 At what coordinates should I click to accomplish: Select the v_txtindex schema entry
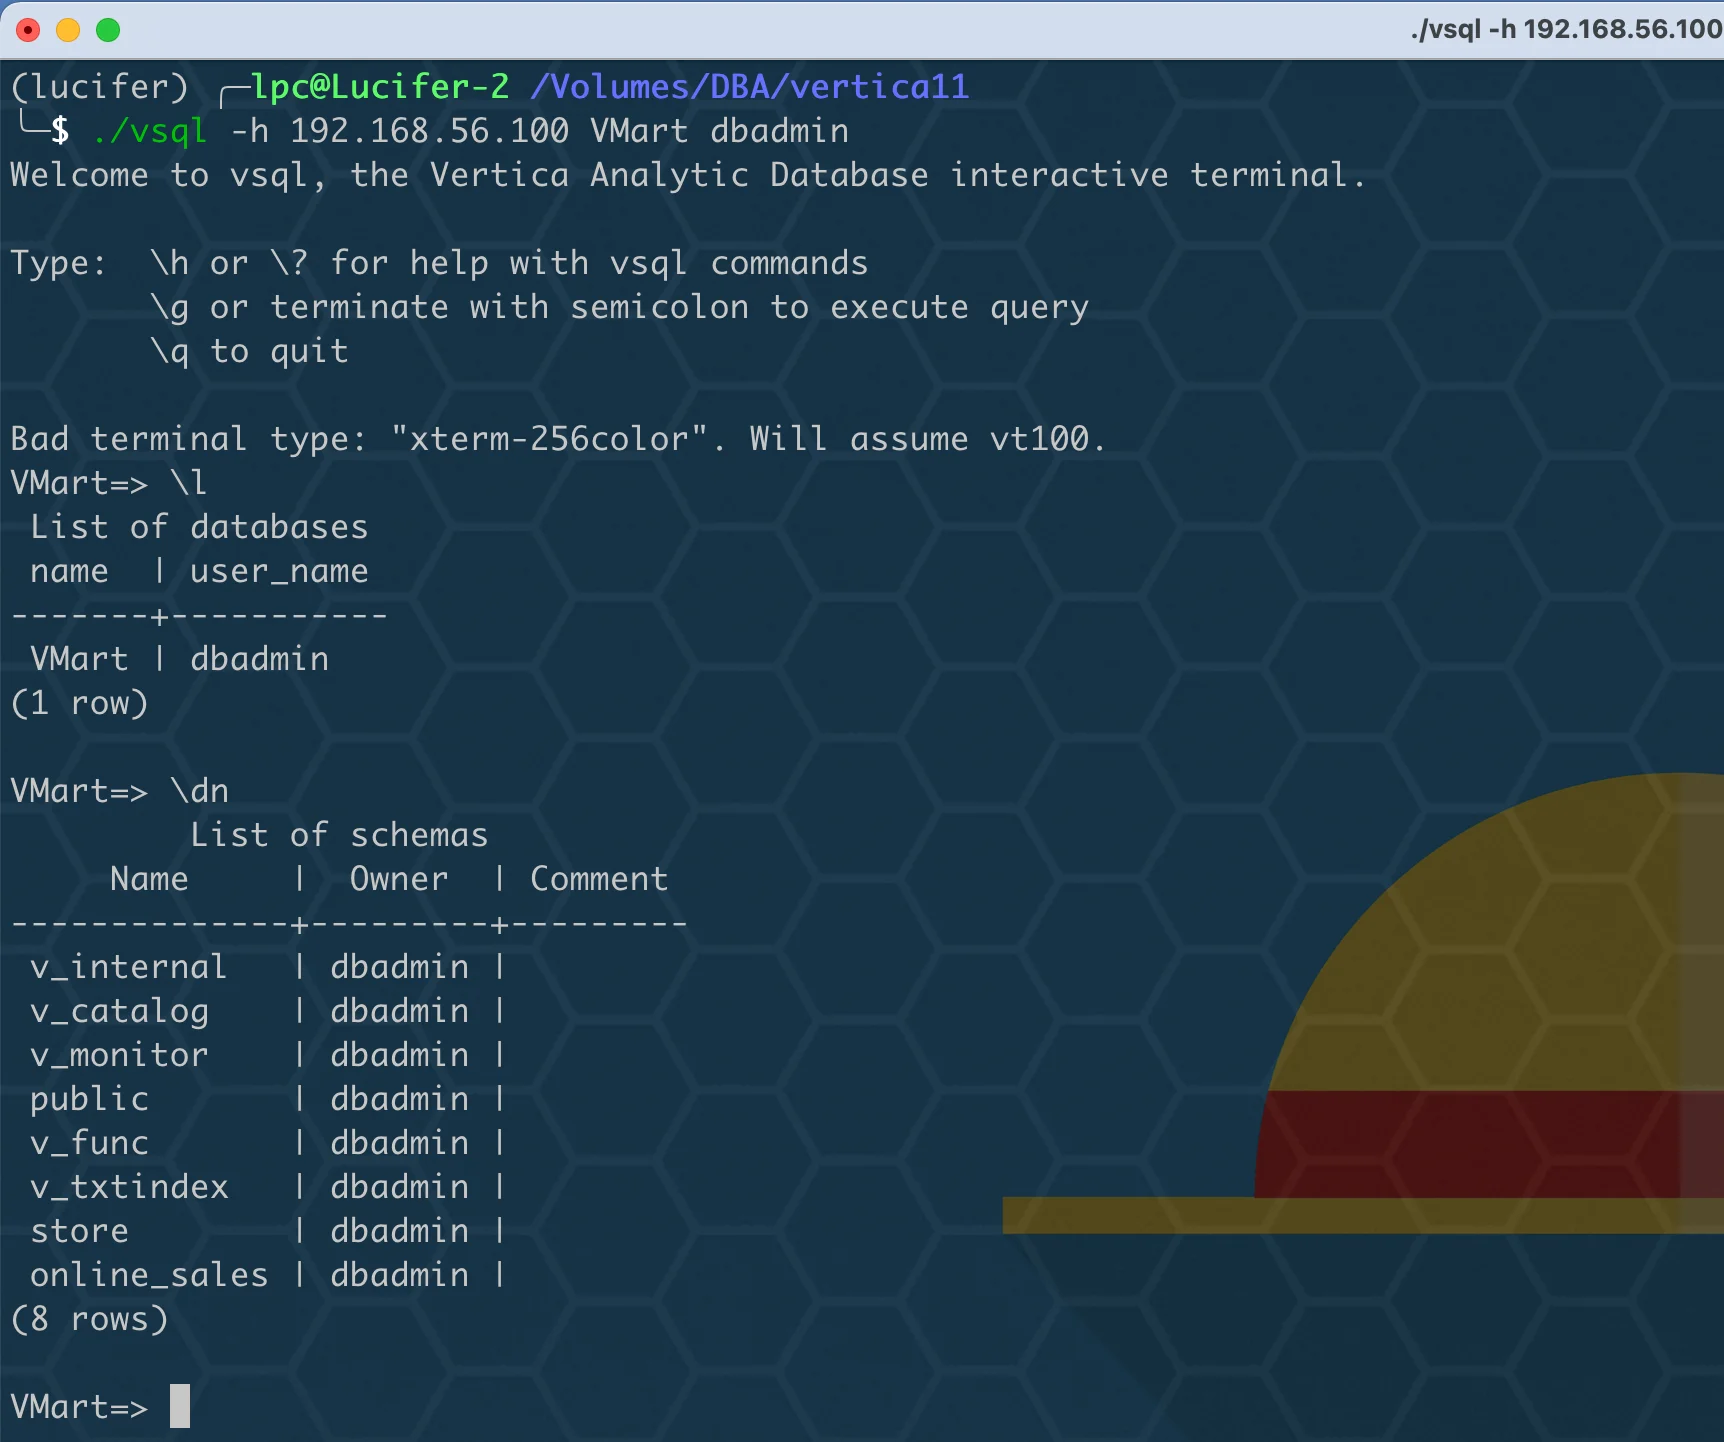[129, 1187]
